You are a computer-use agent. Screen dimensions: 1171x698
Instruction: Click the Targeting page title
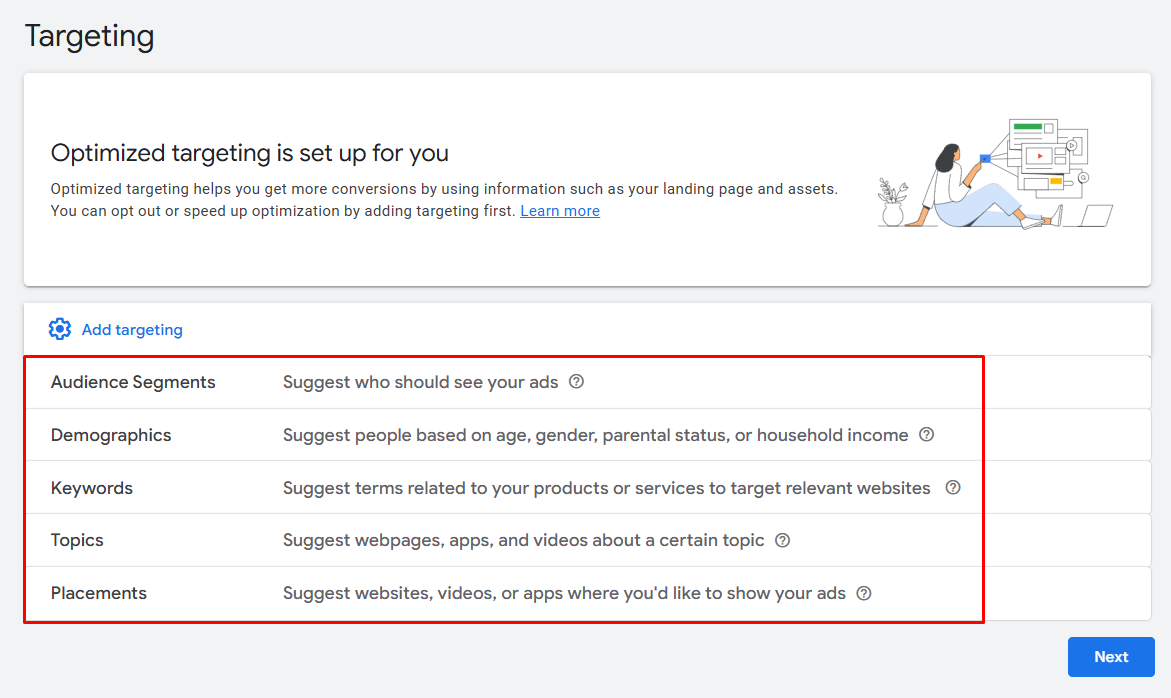90,36
